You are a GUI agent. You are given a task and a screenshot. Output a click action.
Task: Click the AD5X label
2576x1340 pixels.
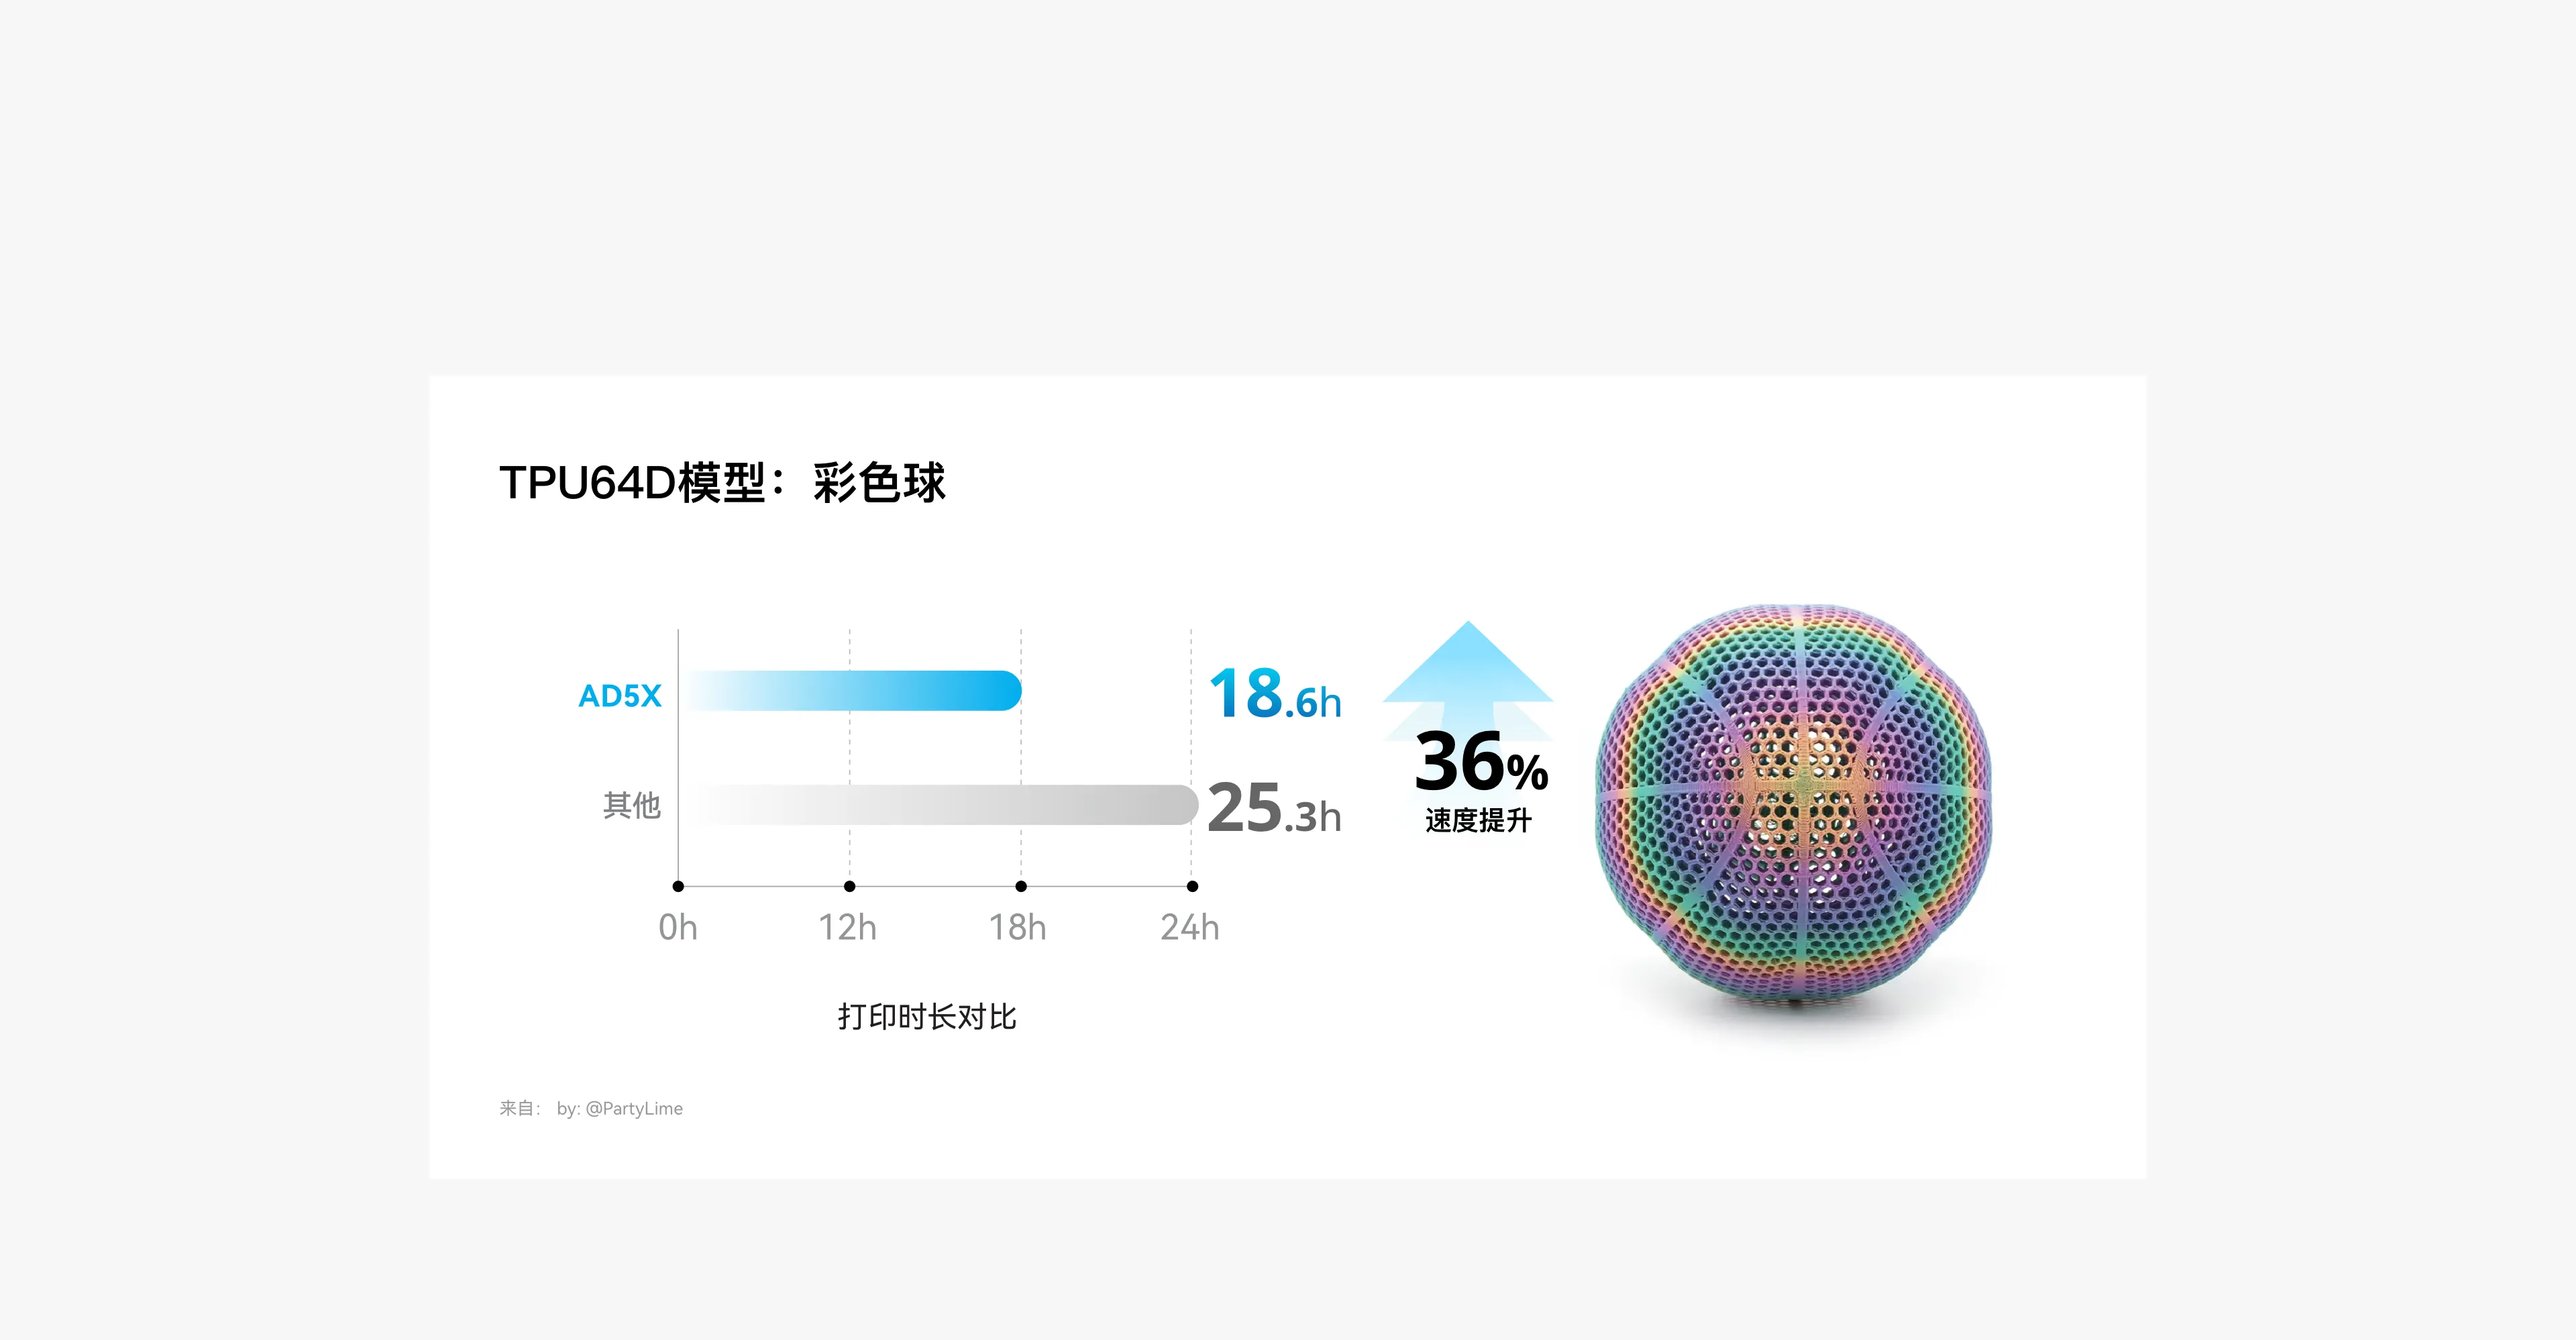[x=620, y=696]
